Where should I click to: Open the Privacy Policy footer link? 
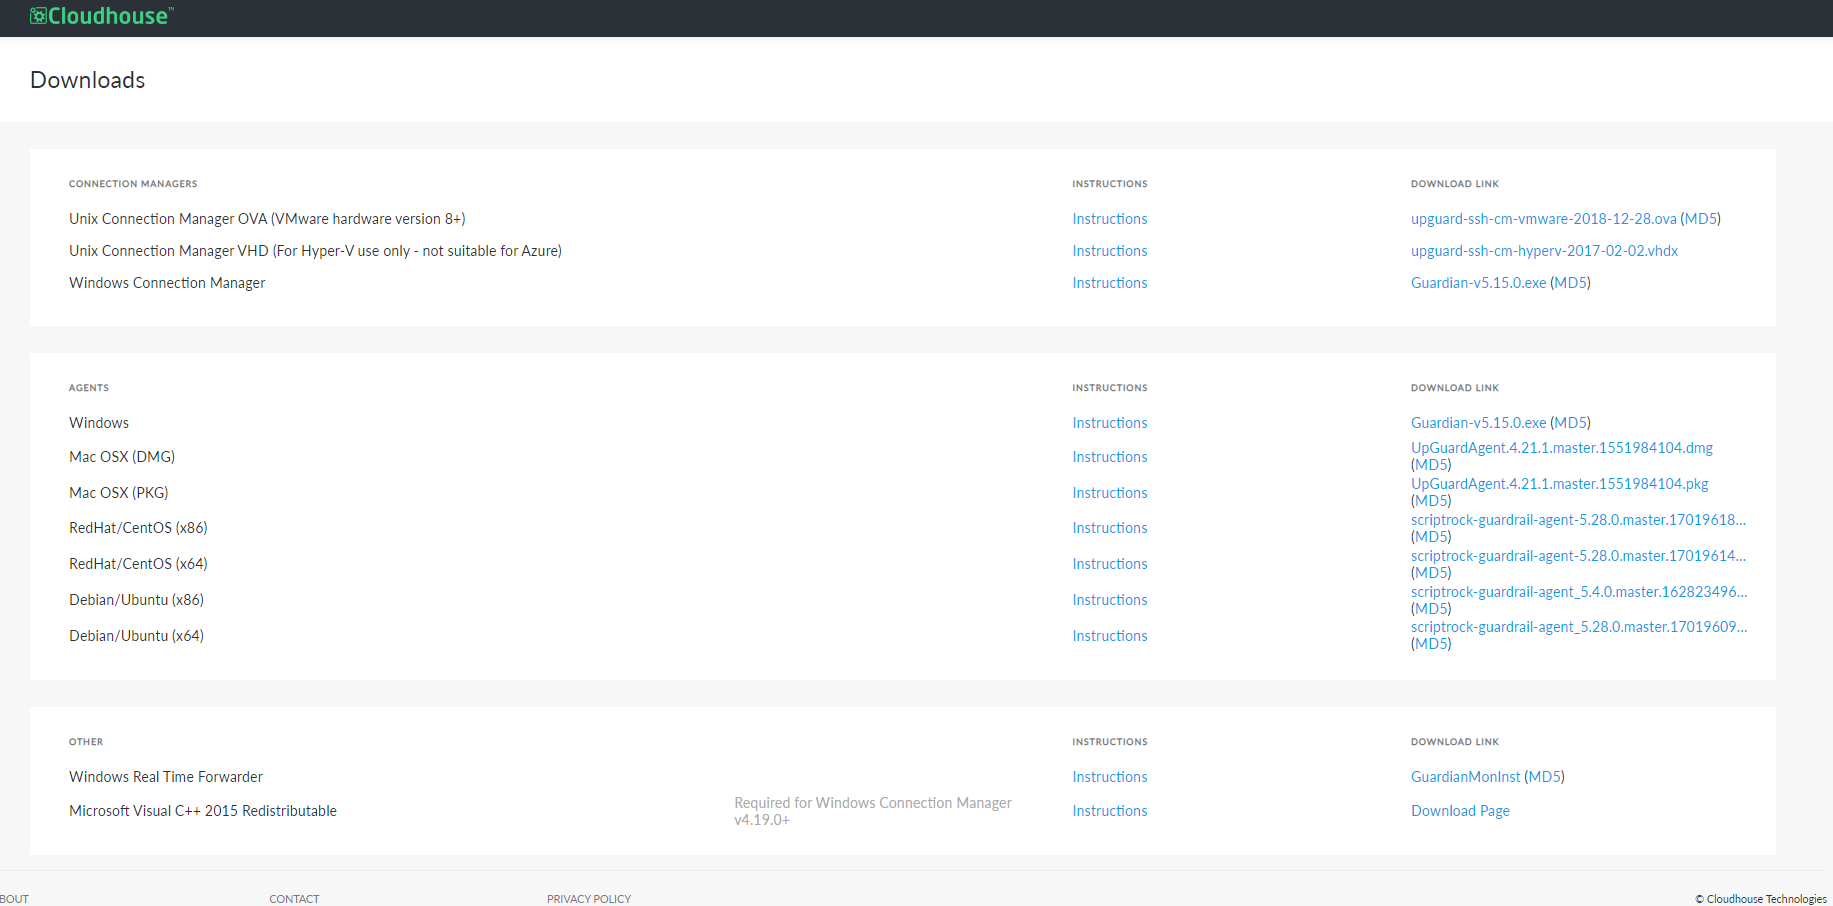pos(589,899)
